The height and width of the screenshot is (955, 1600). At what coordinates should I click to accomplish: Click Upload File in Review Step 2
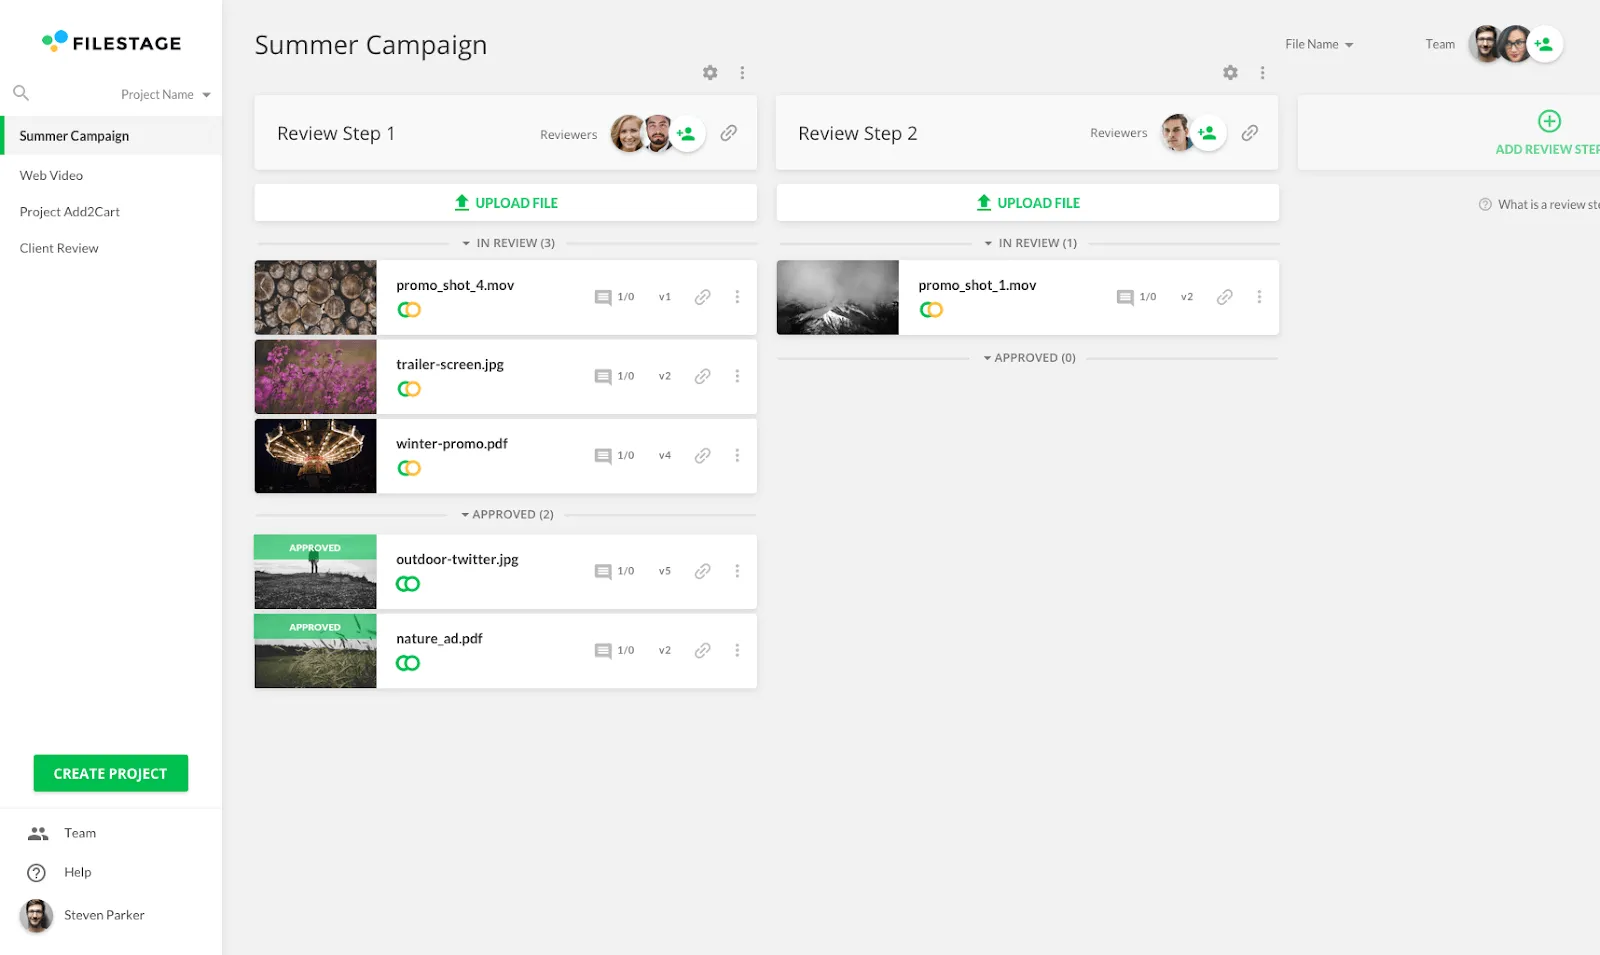coord(1028,203)
